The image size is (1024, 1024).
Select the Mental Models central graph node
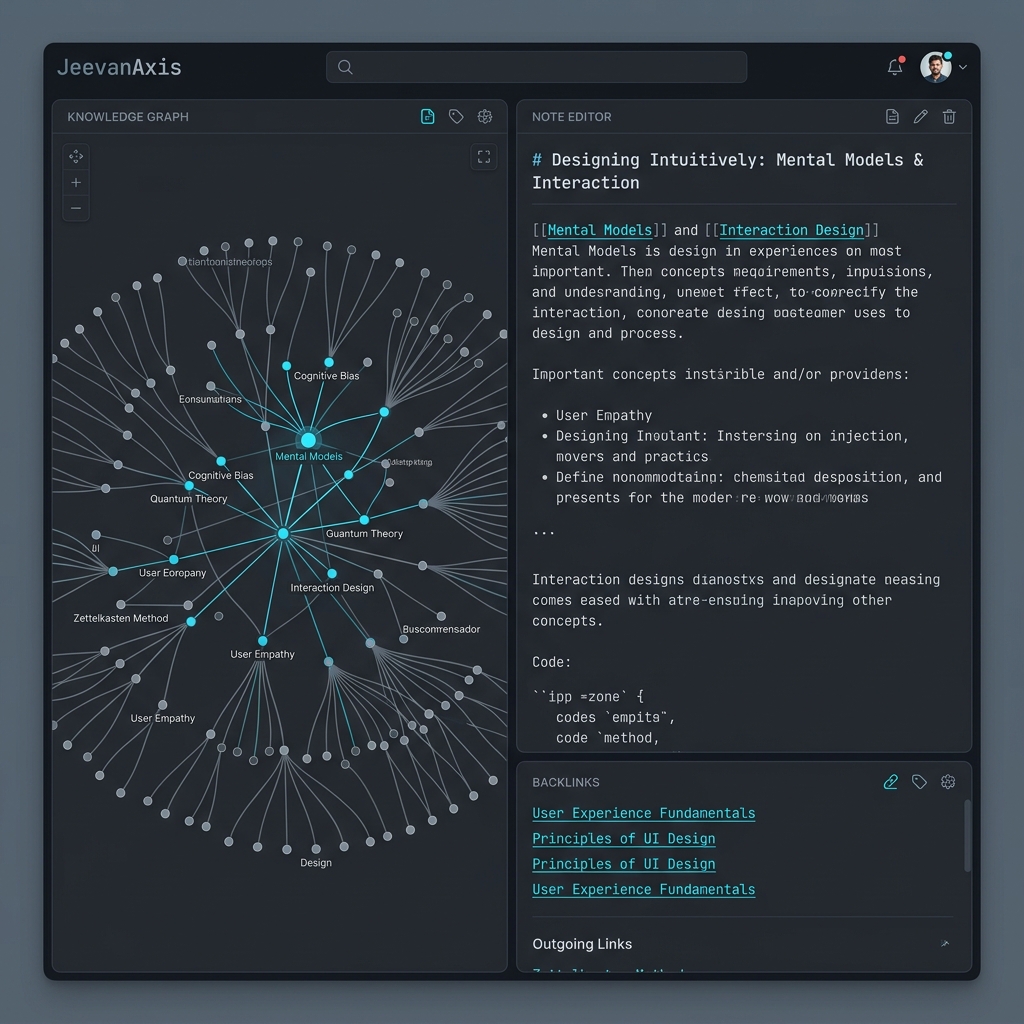pos(308,440)
